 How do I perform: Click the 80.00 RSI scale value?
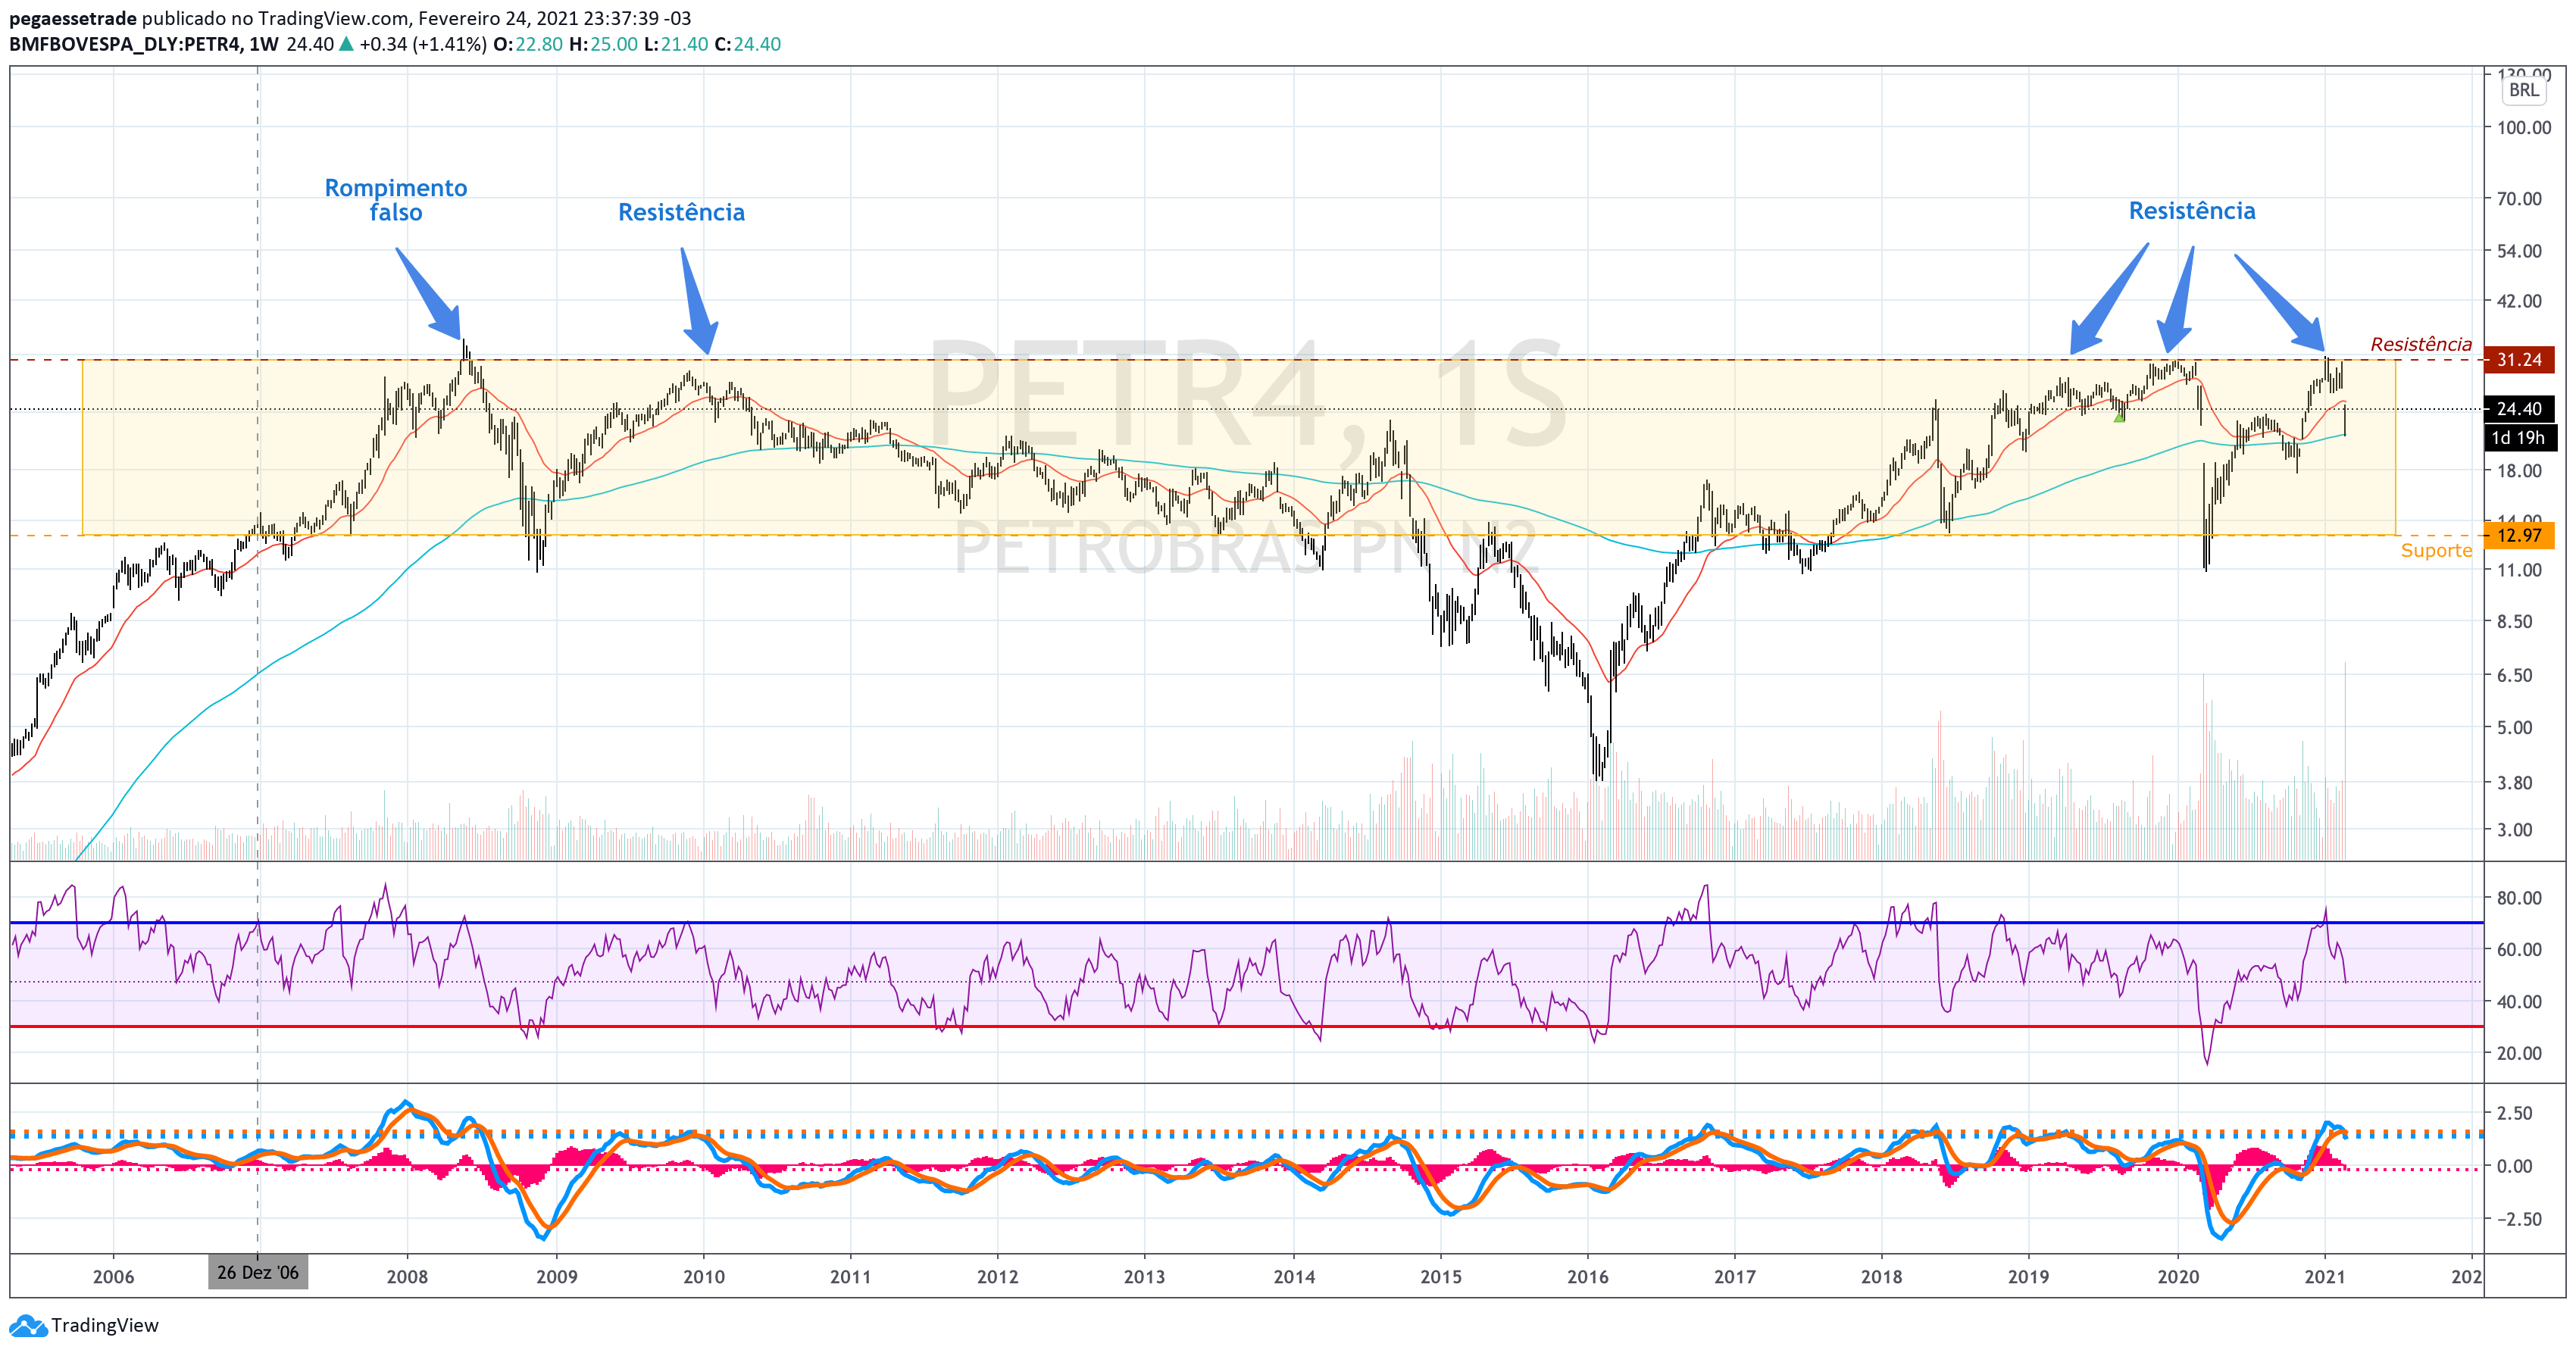[x=2519, y=898]
